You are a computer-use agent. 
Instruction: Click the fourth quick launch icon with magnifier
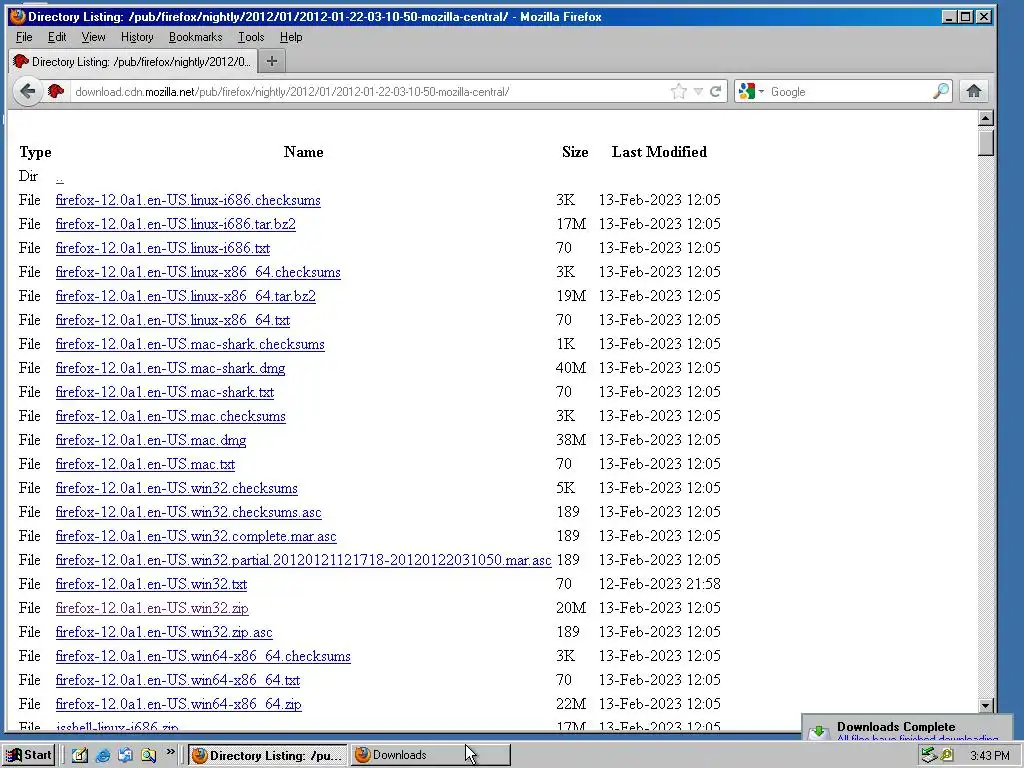click(x=148, y=756)
